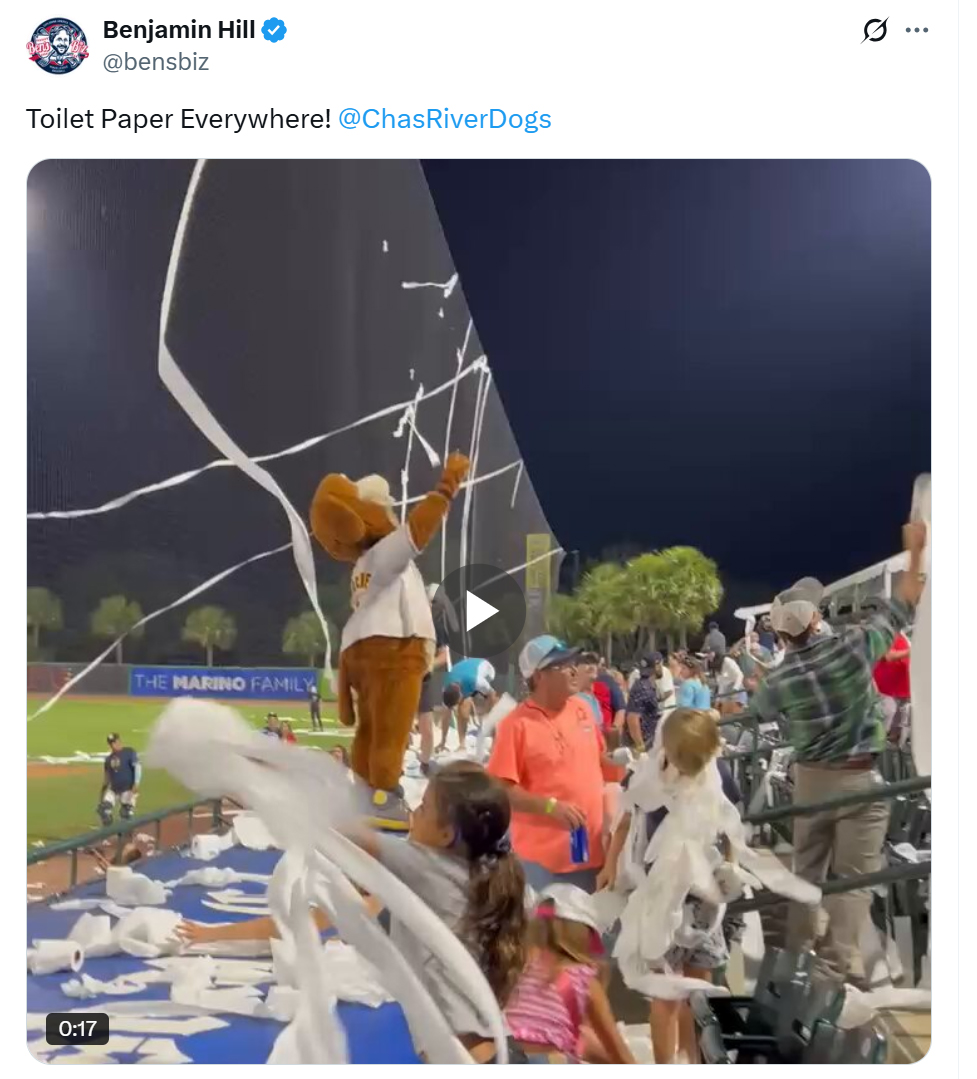977x1079 pixels.
Task: Click the 0:17 video duration badge
Action: tap(77, 1028)
